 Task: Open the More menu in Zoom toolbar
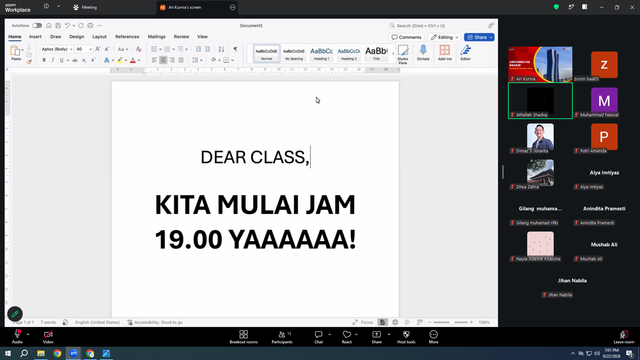(433, 337)
